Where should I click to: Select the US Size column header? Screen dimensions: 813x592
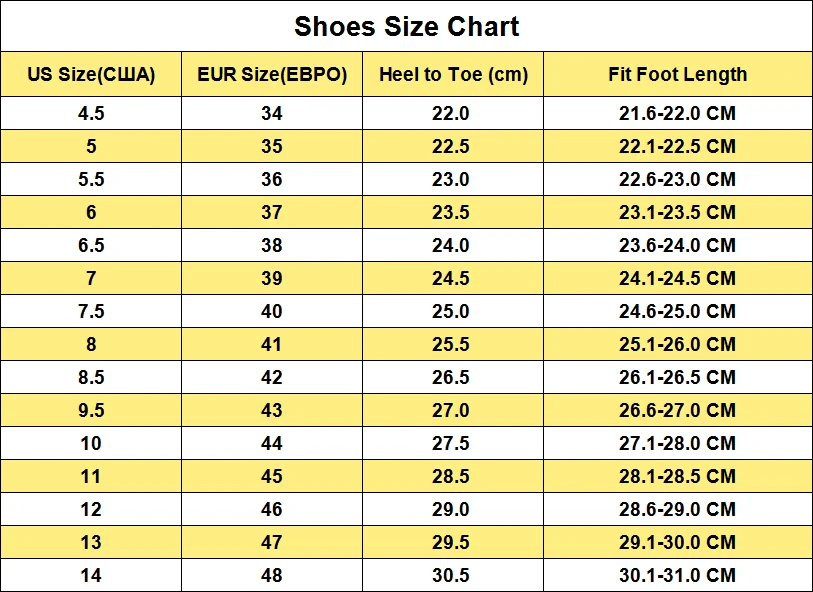[x=91, y=74]
